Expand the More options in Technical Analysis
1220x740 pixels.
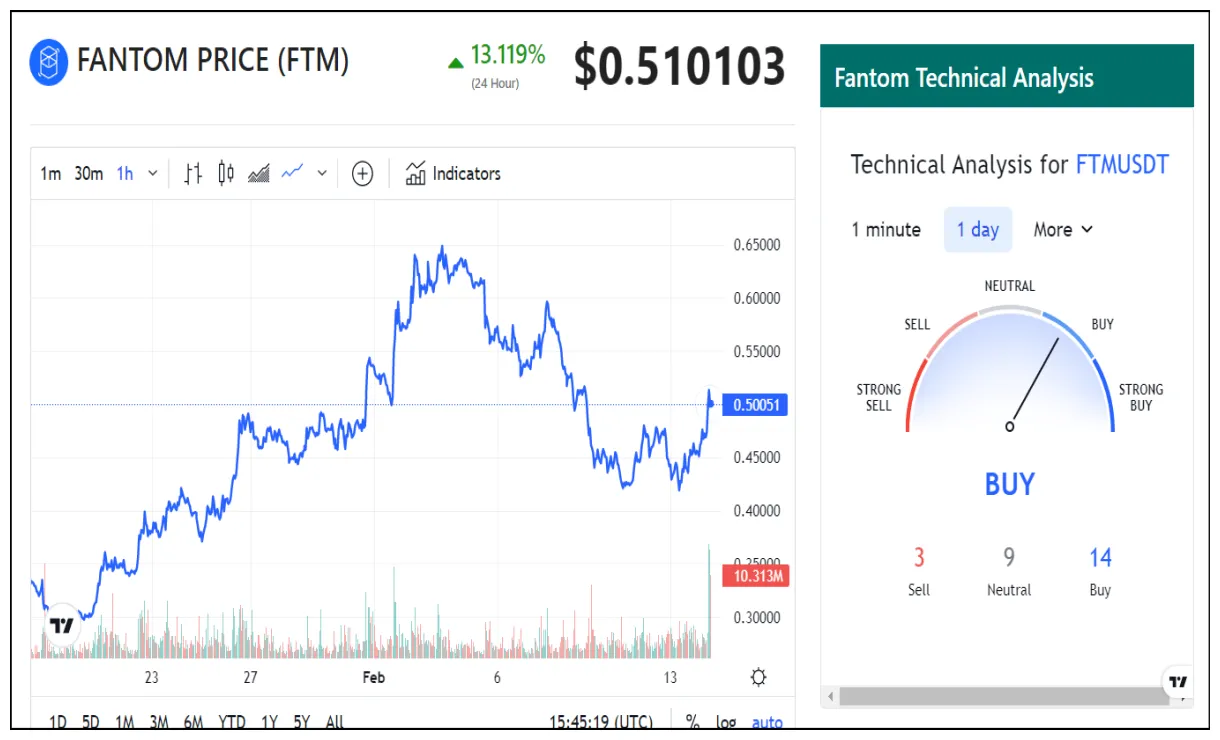[1063, 229]
